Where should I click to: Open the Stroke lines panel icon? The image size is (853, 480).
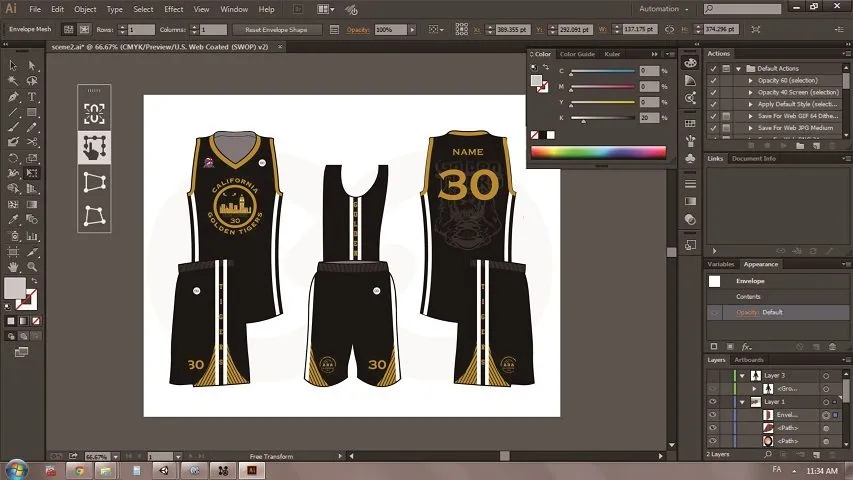tap(690, 183)
